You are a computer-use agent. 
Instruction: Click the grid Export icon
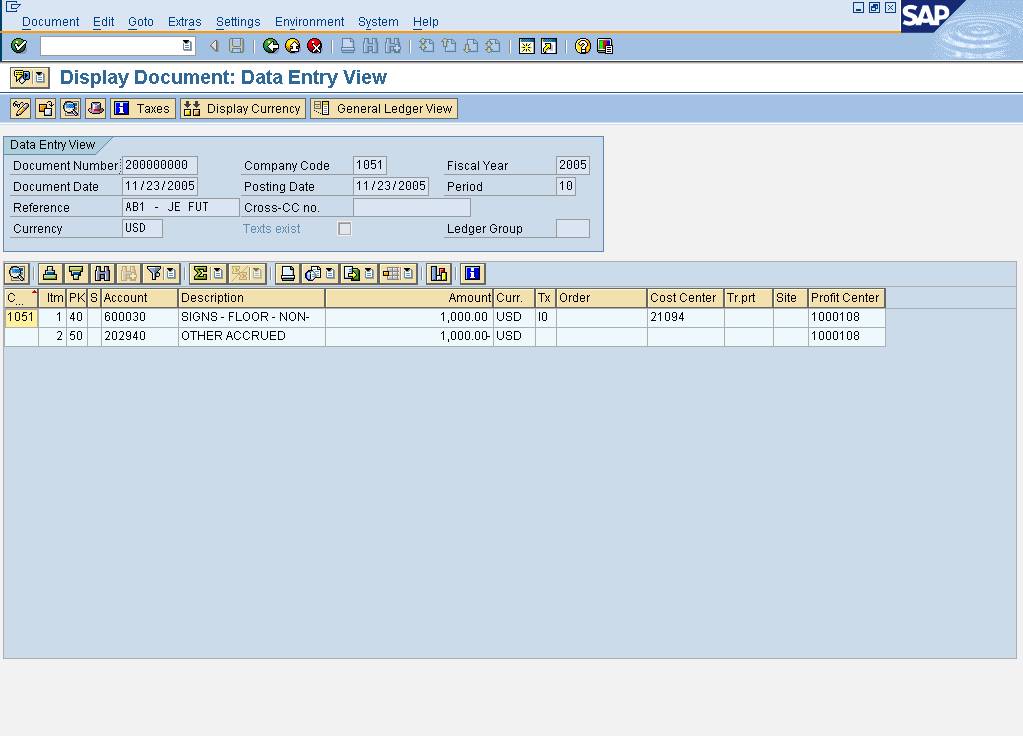[x=352, y=273]
